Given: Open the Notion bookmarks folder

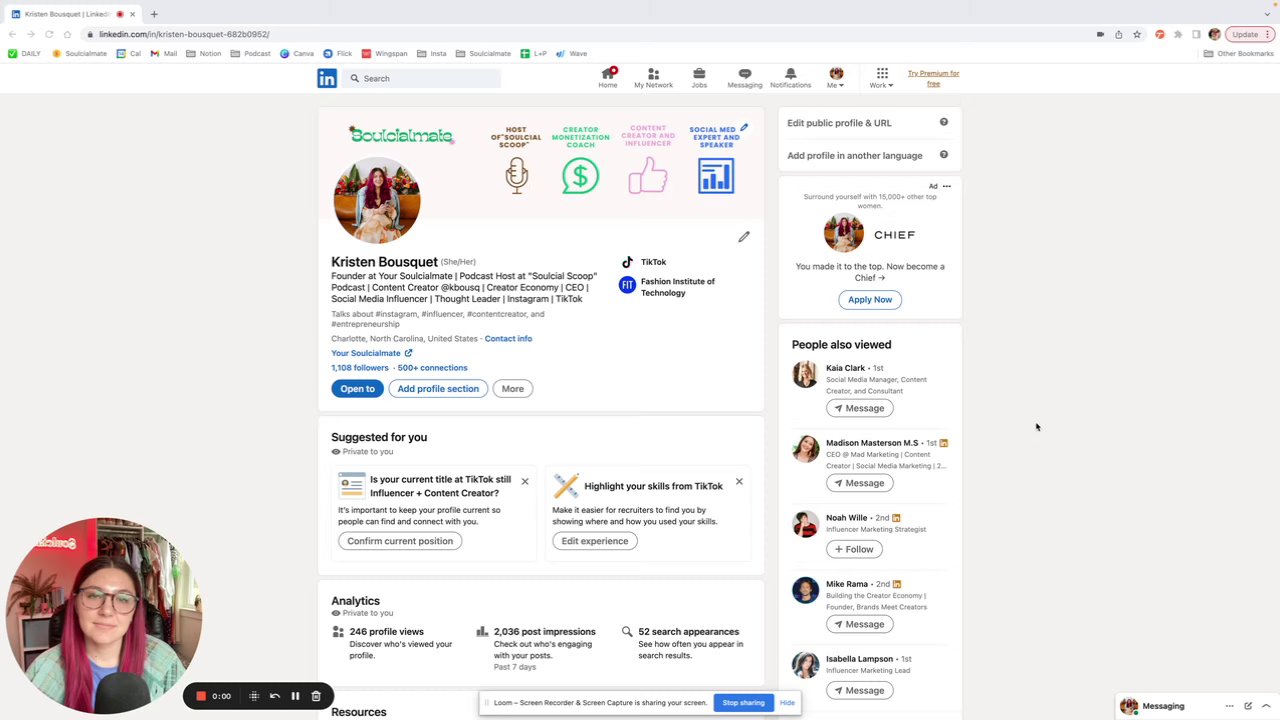Looking at the screenshot, I should point(204,54).
